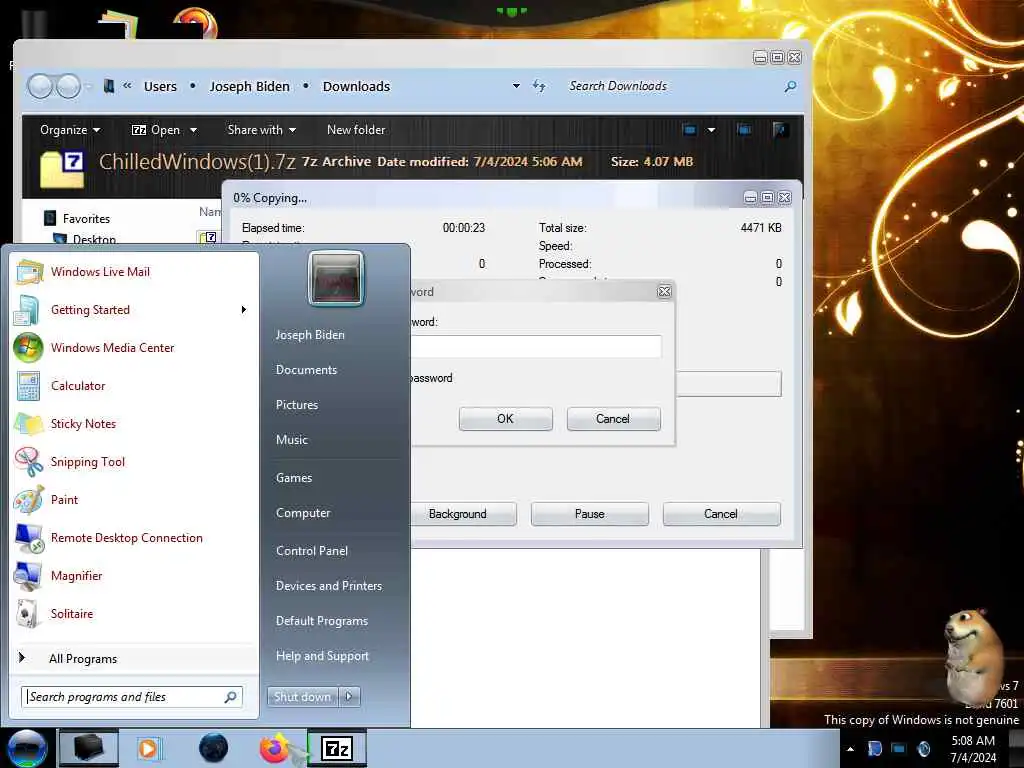The image size is (1024, 768).
Task: Click the Search programs and files box
Action: pos(132,697)
